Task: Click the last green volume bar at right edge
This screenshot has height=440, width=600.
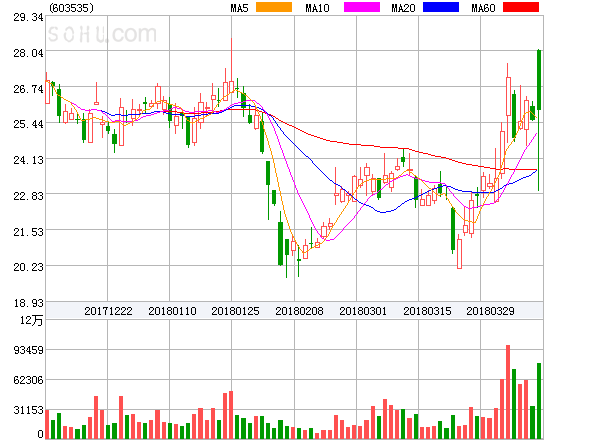Action: pos(539,401)
